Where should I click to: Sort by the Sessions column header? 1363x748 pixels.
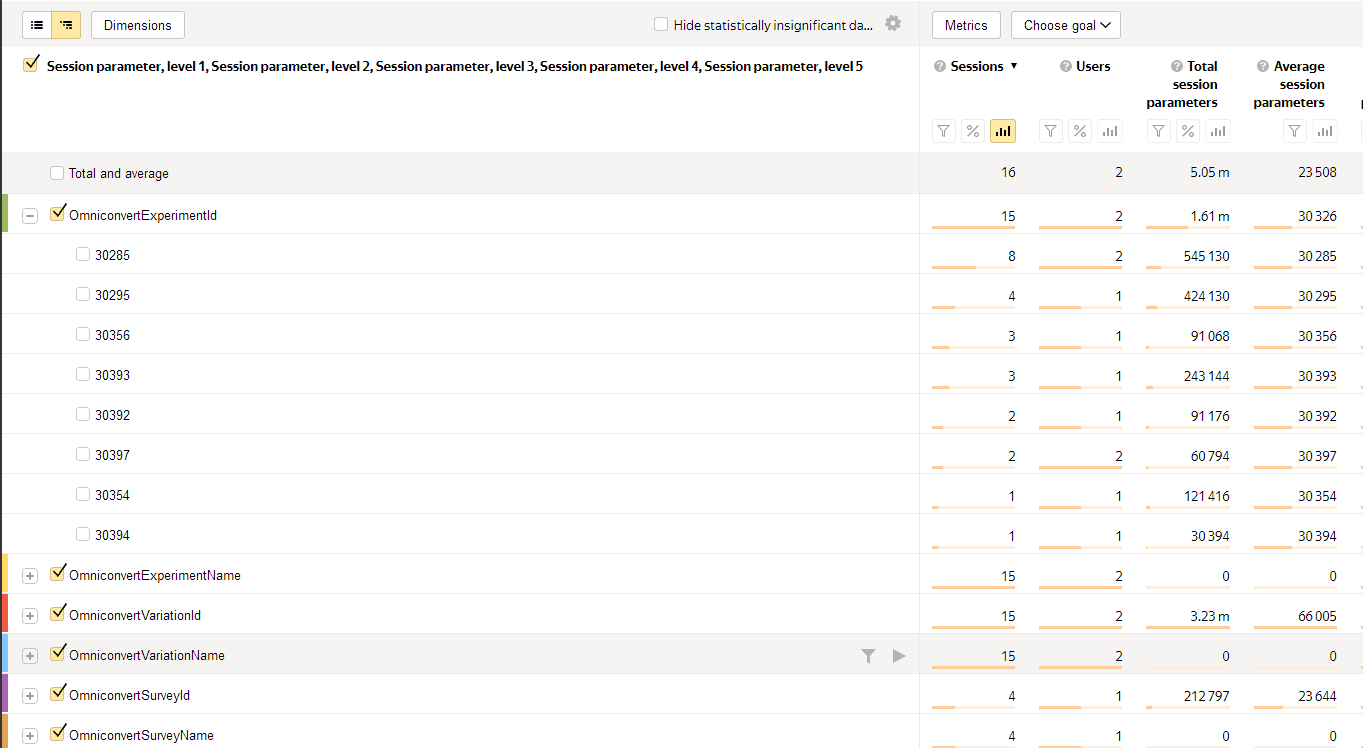click(x=977, y=66)
